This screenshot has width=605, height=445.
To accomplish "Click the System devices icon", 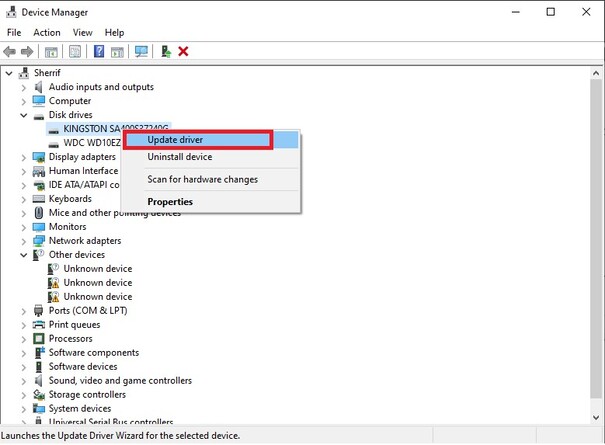I will (x=39, y=408).
